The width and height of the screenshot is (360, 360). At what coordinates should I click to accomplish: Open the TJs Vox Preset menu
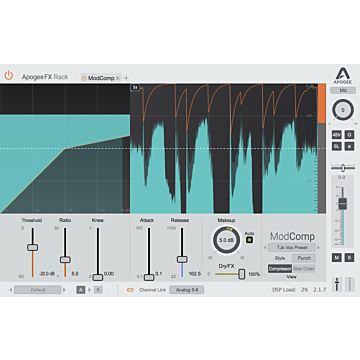click(x=292, y=247)
